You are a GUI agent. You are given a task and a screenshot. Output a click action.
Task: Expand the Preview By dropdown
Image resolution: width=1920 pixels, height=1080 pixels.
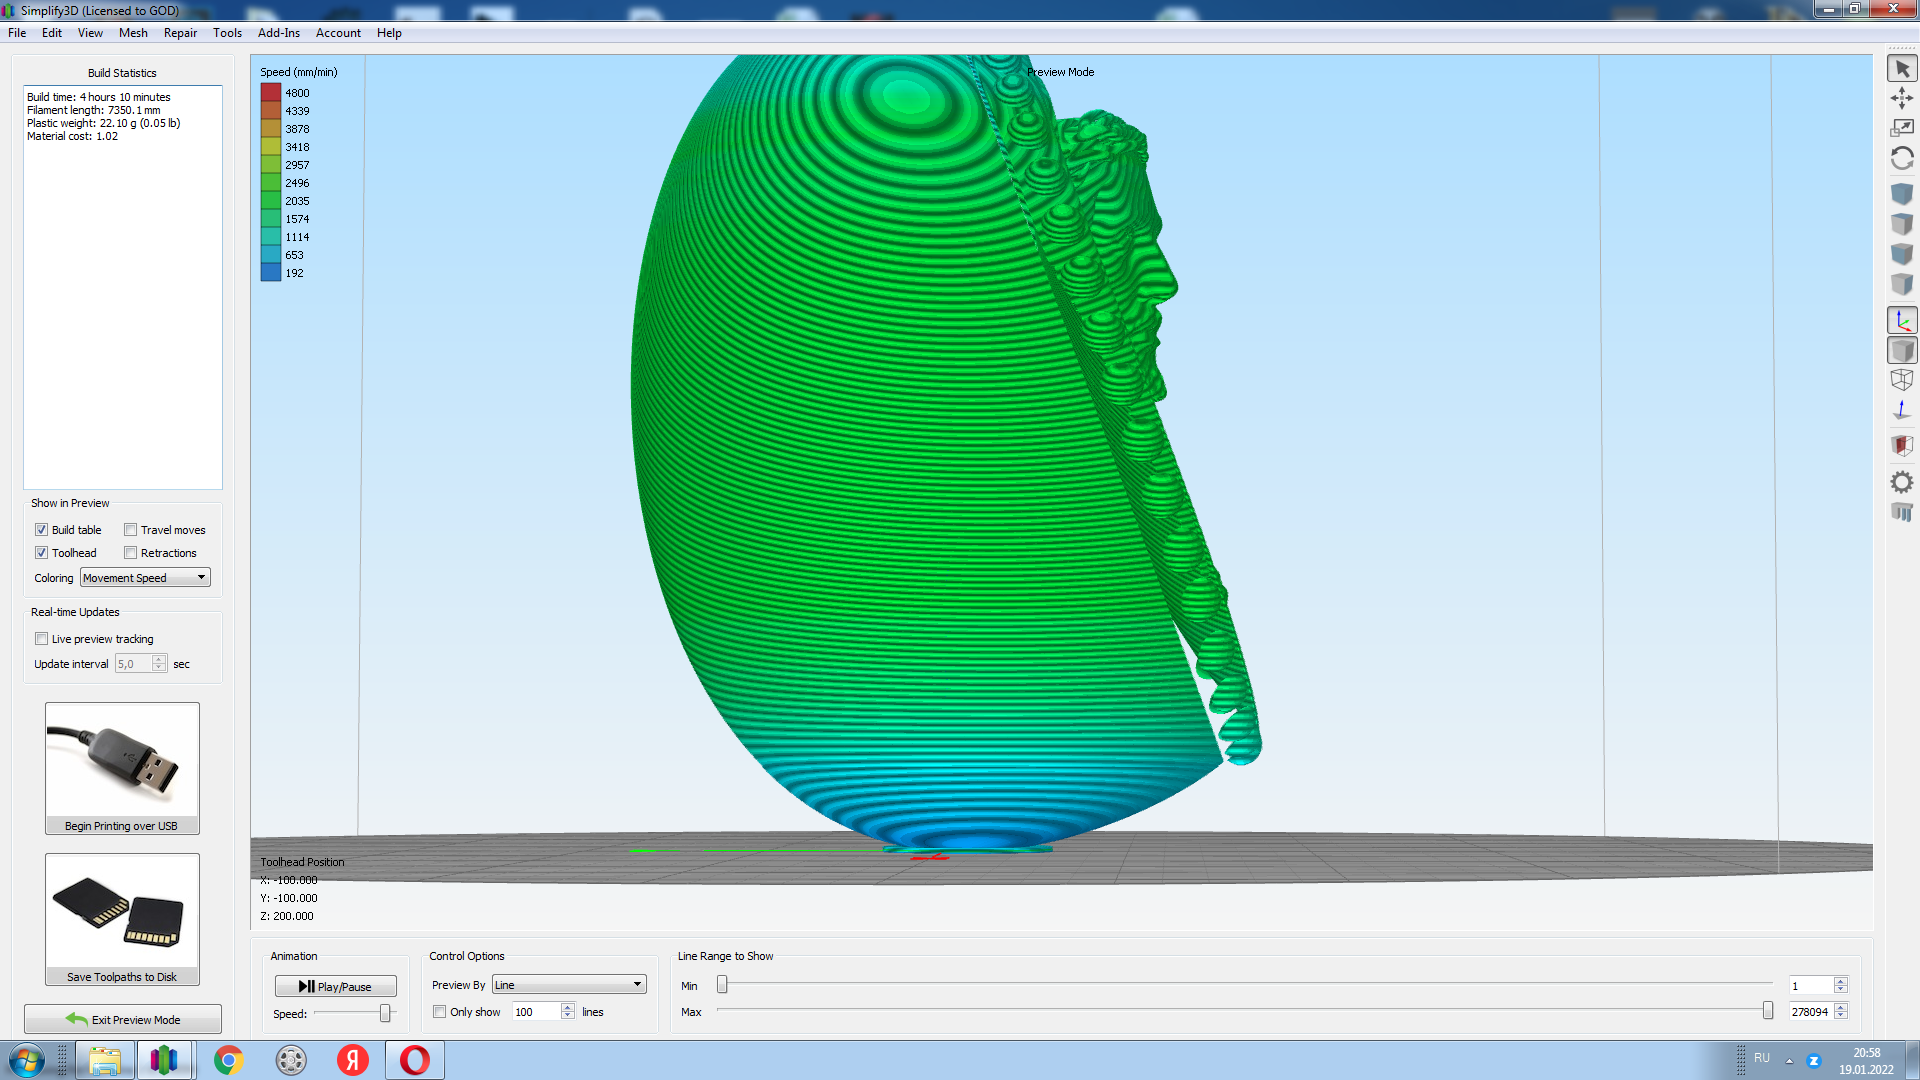pyautogui.click(x=568, y=985)
